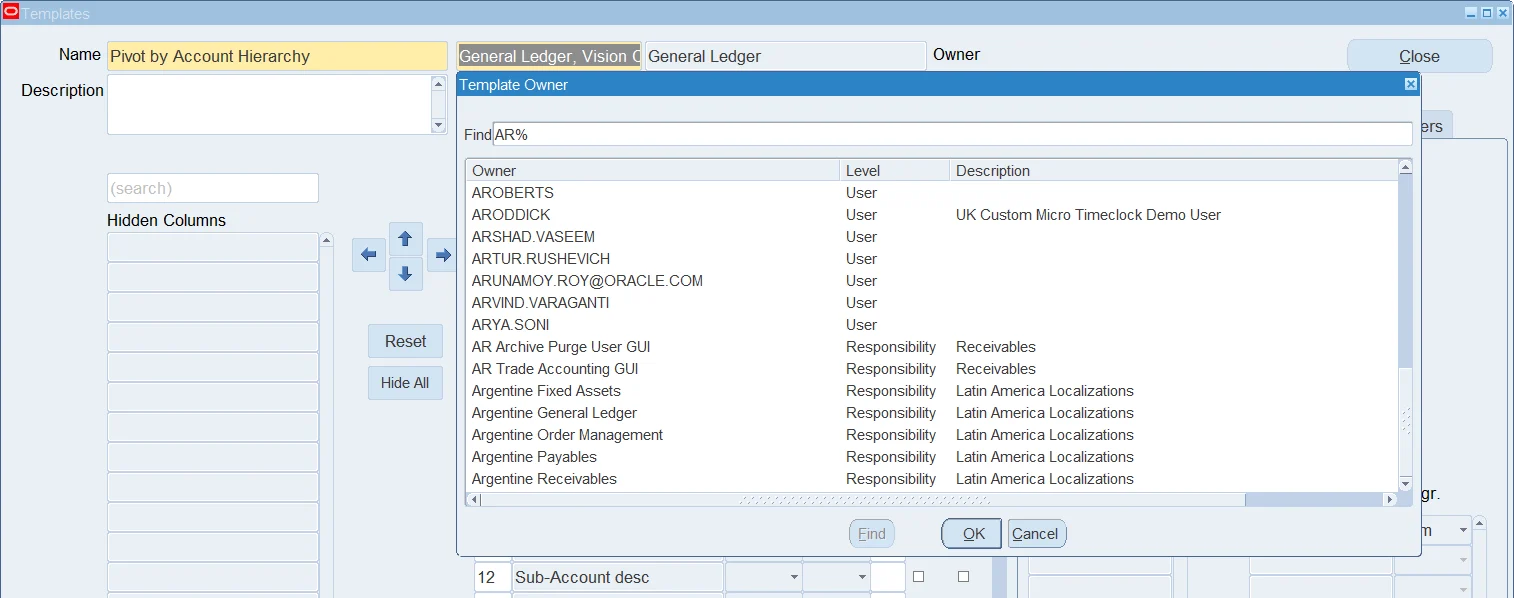Close the Template Owner dialog via X icon
Viewport: 1514px width, 598px height.
[x=1411, y=85]
